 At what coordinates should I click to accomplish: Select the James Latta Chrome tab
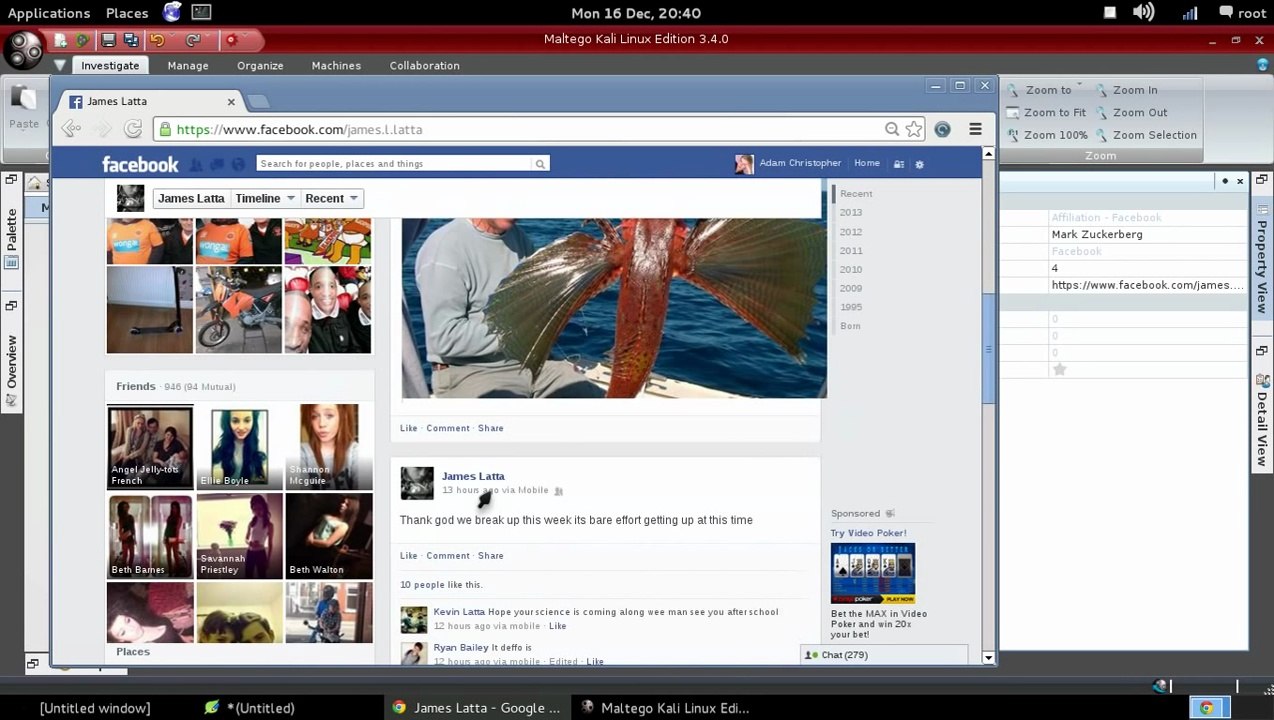pyautogui.click(x=150, y=101)
